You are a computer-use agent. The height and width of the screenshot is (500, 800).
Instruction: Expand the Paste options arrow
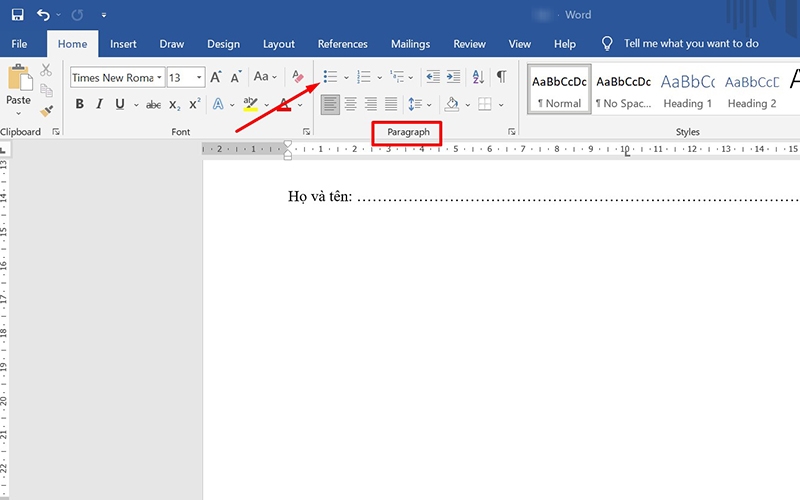tap(18, 113)
